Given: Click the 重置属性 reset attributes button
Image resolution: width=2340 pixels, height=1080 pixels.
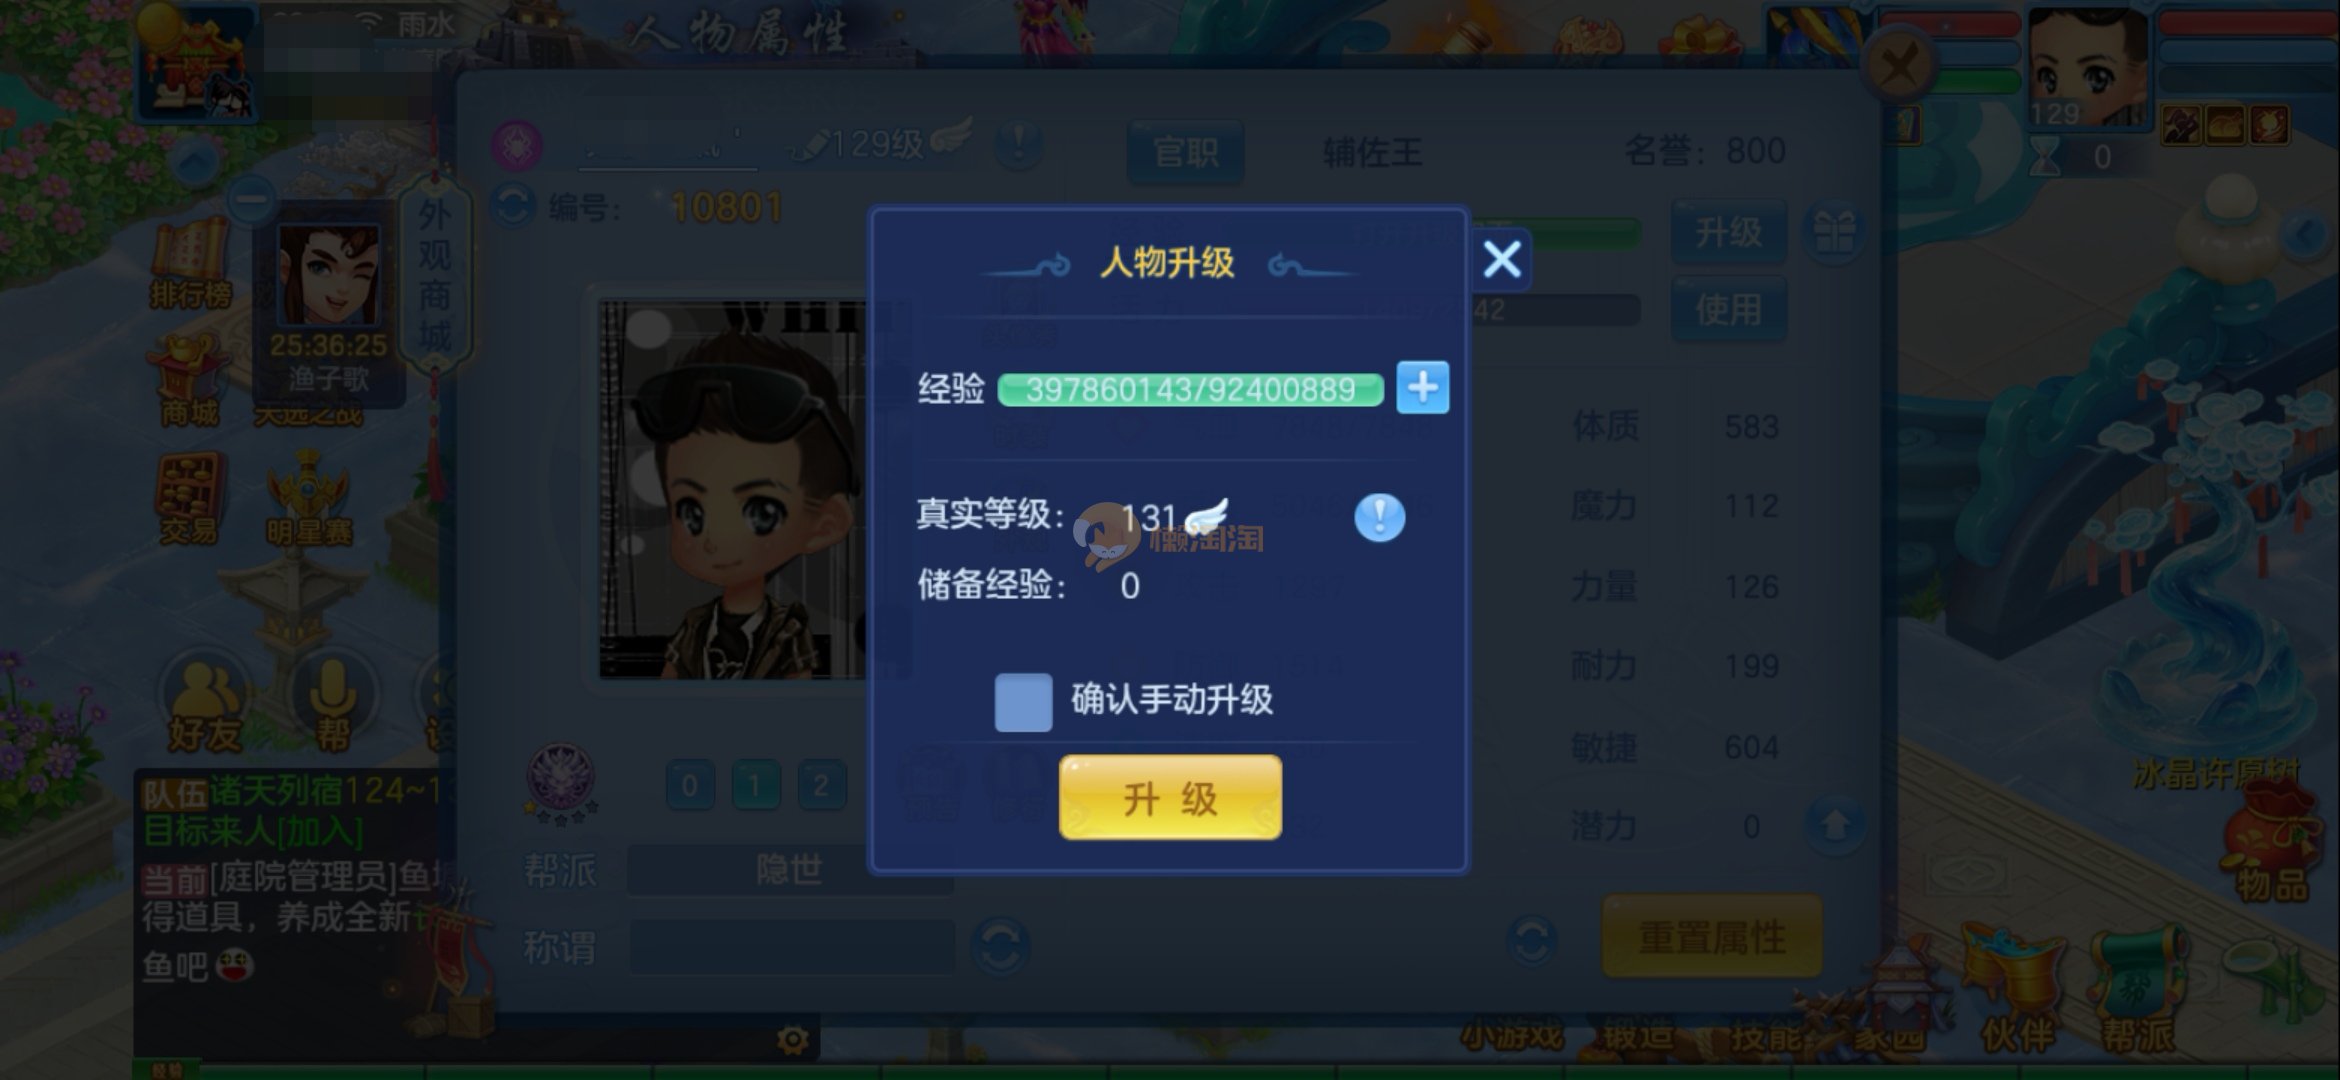Looking at the screenshot, I should [x=1712, y=937].
